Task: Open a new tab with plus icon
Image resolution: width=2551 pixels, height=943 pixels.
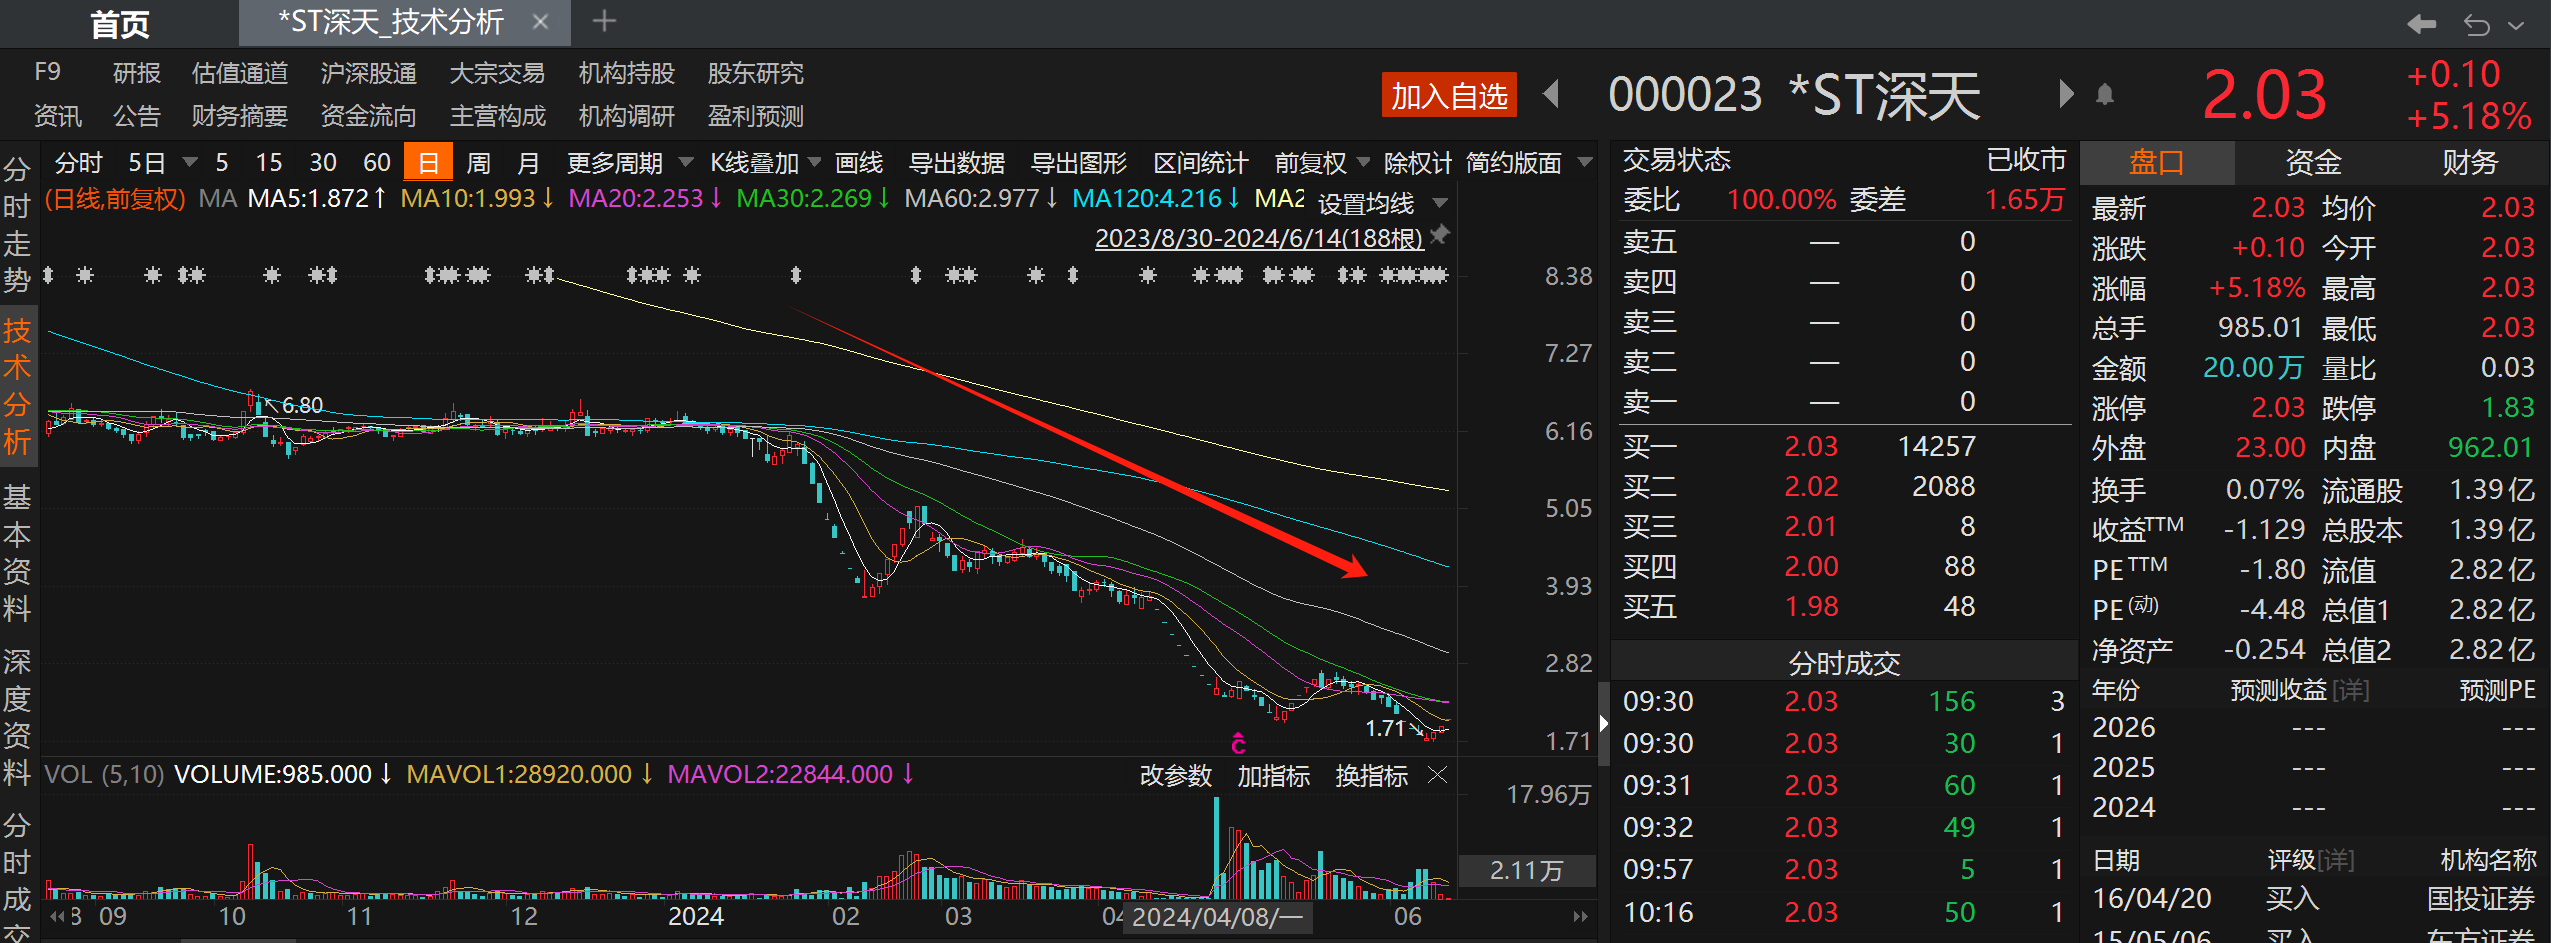Action: coord(604,21)
